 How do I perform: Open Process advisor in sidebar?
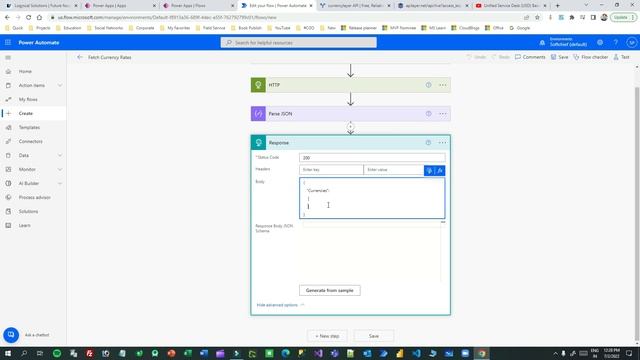point(34,198)
